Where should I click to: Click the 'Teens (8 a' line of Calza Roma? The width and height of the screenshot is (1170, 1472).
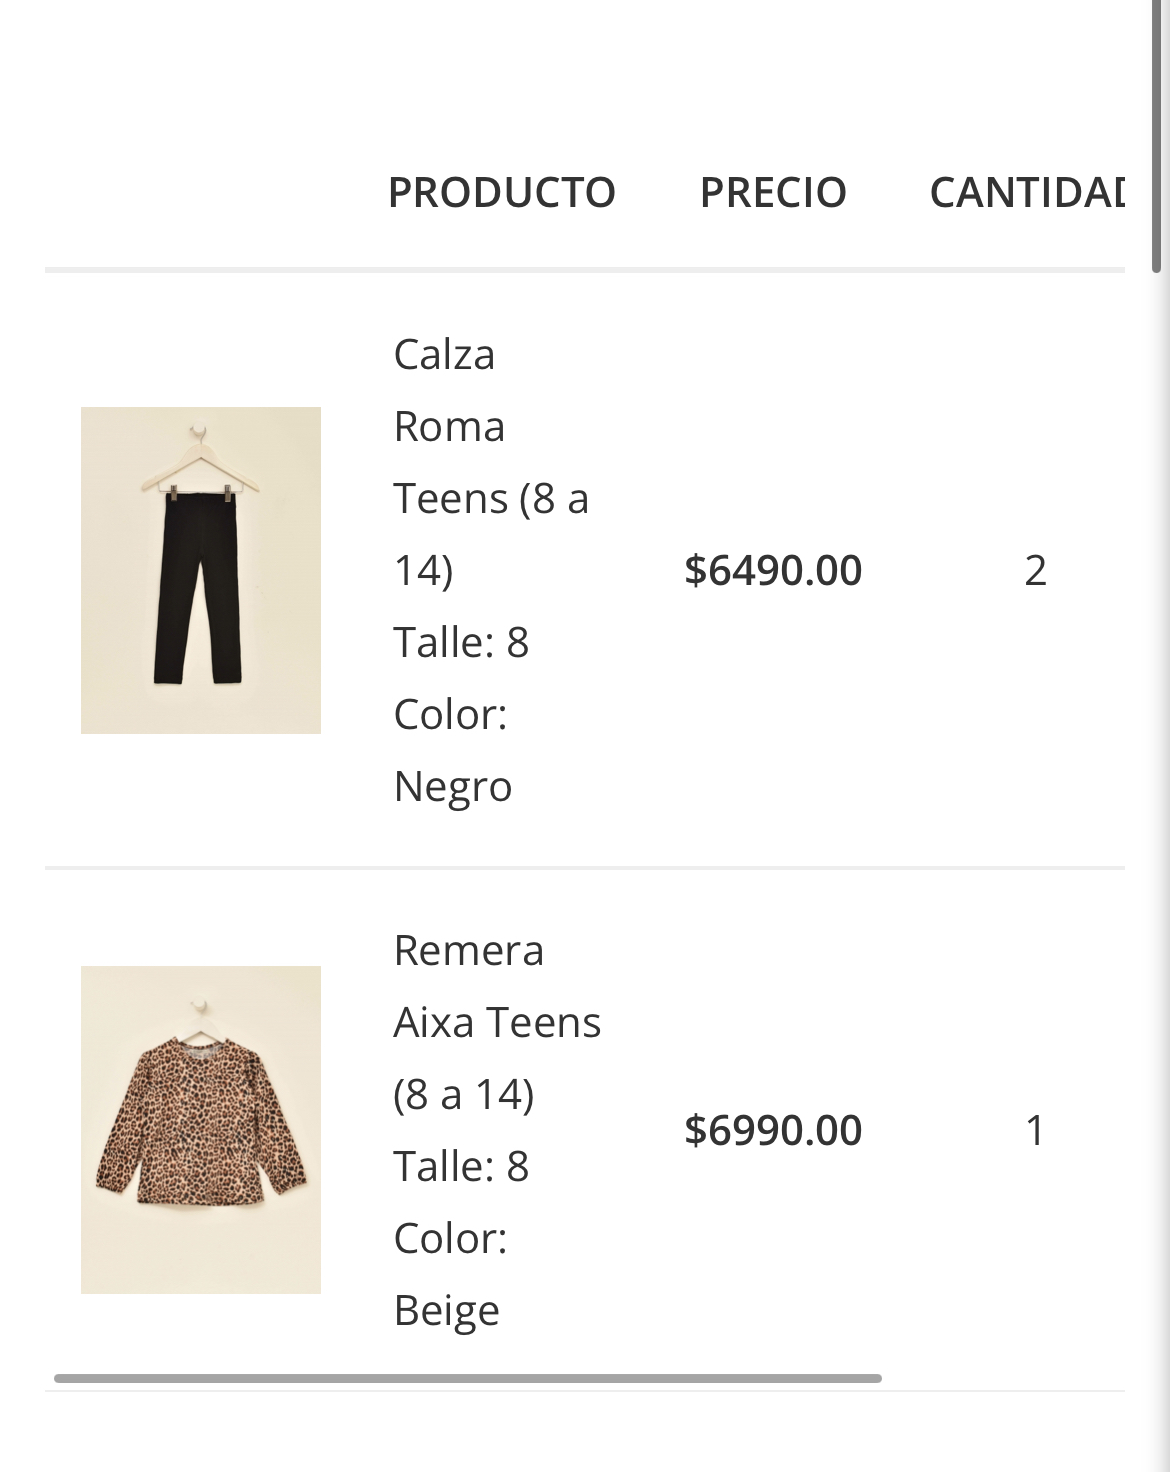491,498
